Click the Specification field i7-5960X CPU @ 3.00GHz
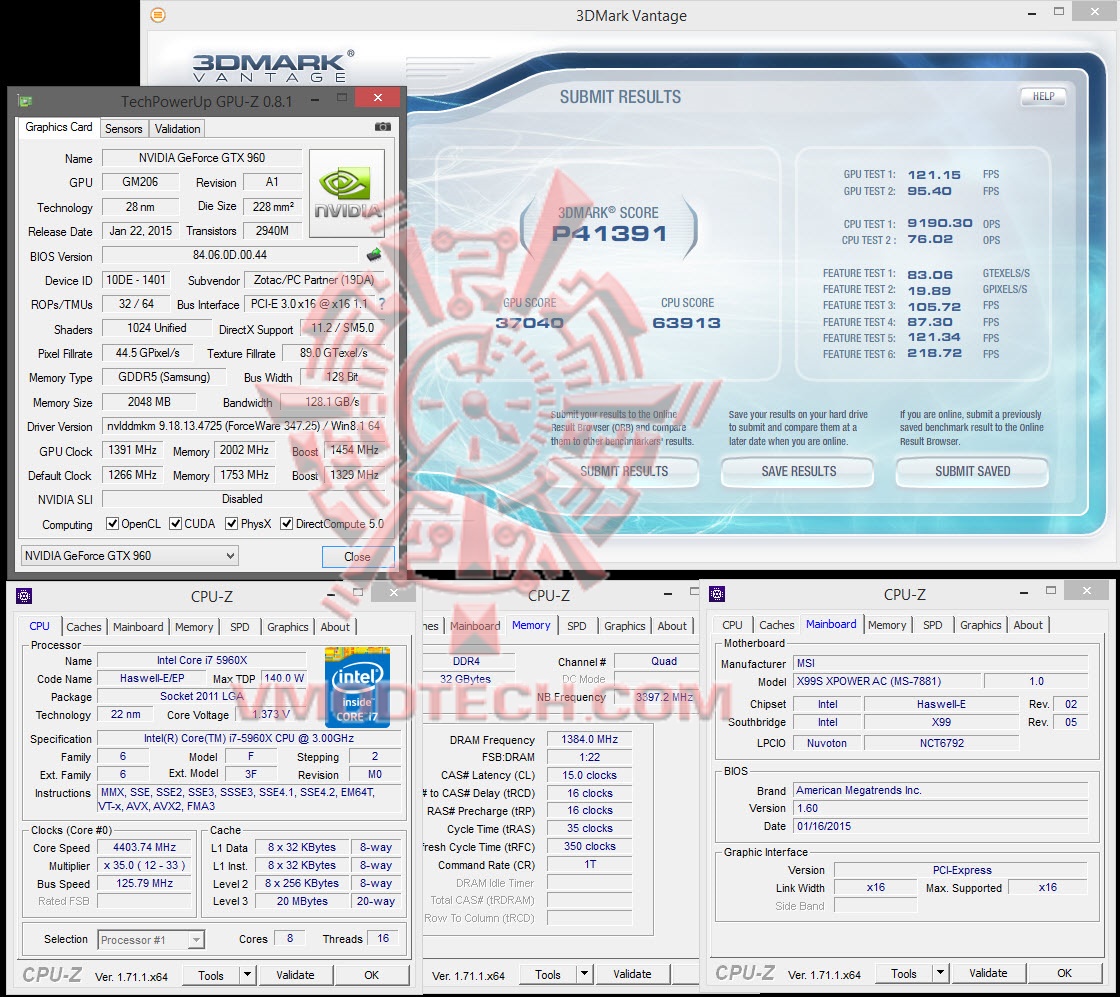This screenshot has width=1120, height=997. (x=249, y=738)
